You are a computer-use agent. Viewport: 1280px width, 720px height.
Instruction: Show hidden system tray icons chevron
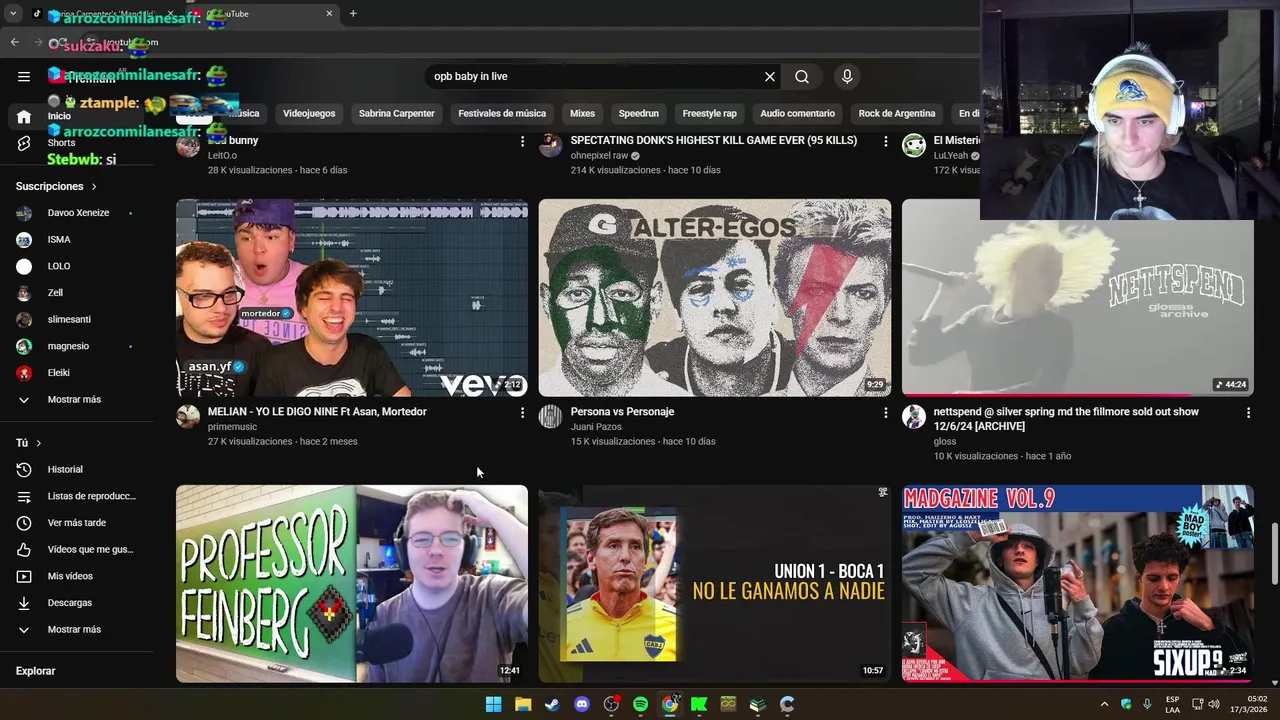[1104, 704]
